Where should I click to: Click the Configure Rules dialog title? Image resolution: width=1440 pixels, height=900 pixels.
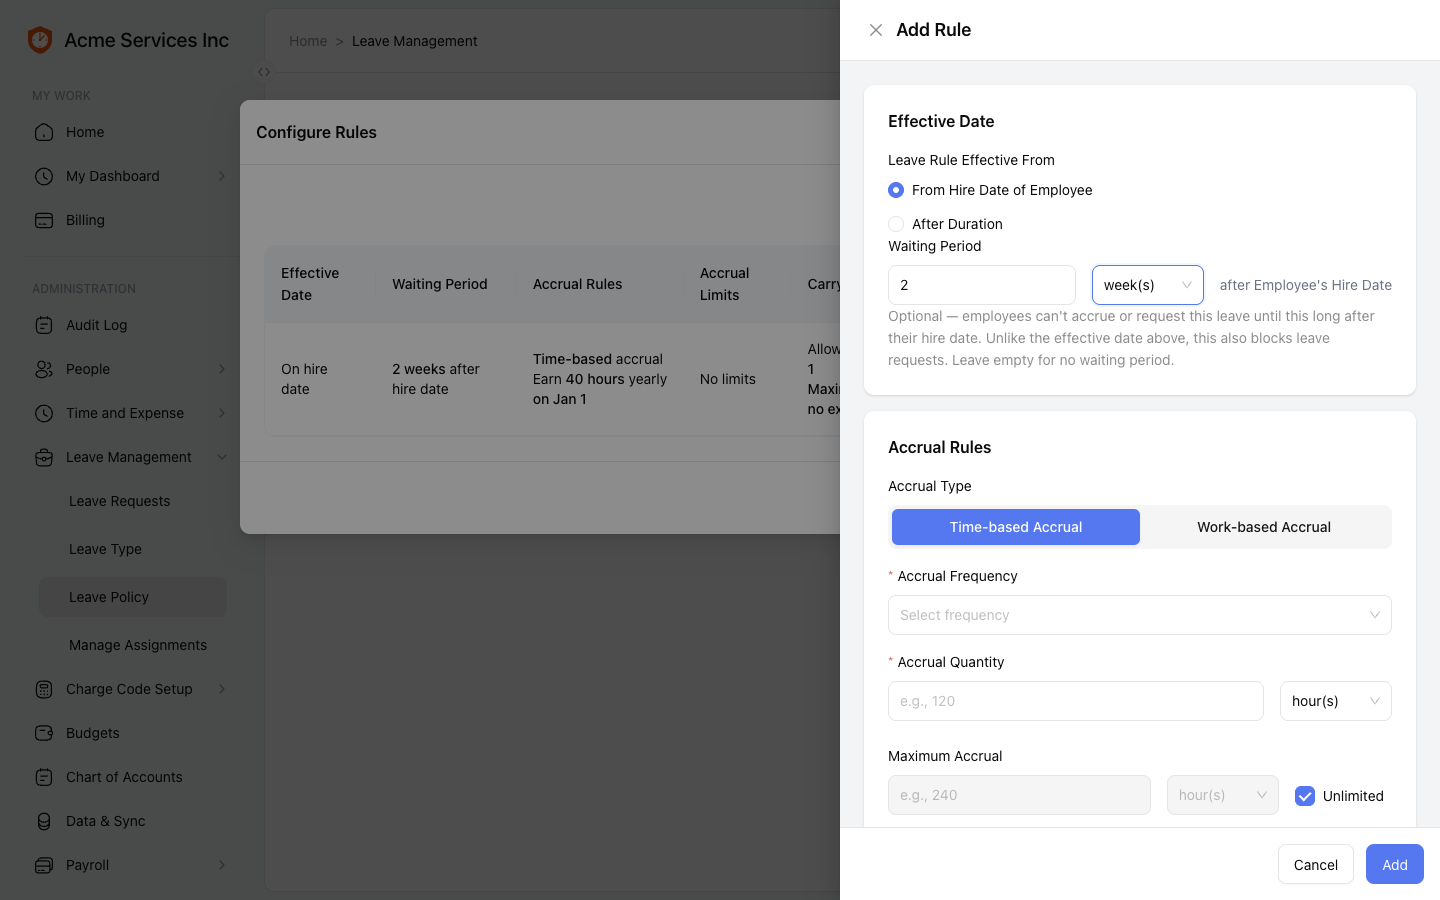pos(316,132)
